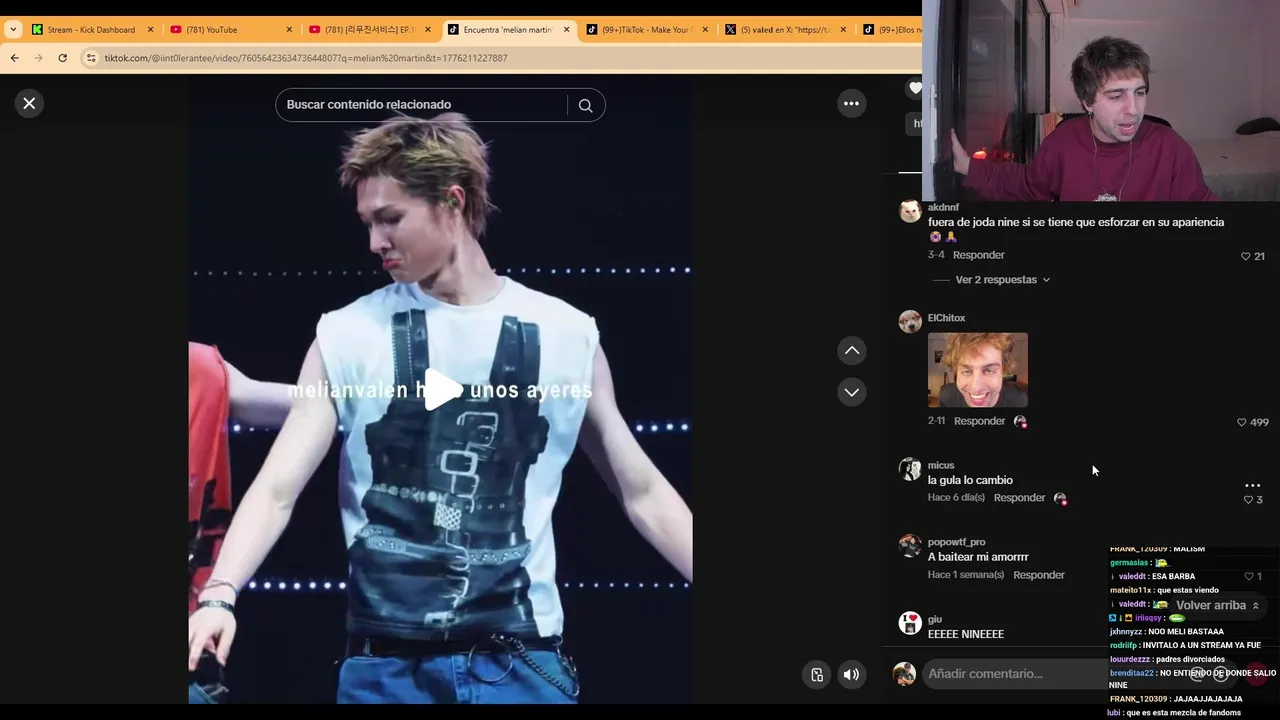Play the paused video
The height and width of the screenshot is (720, 1280).
(441, 389)
